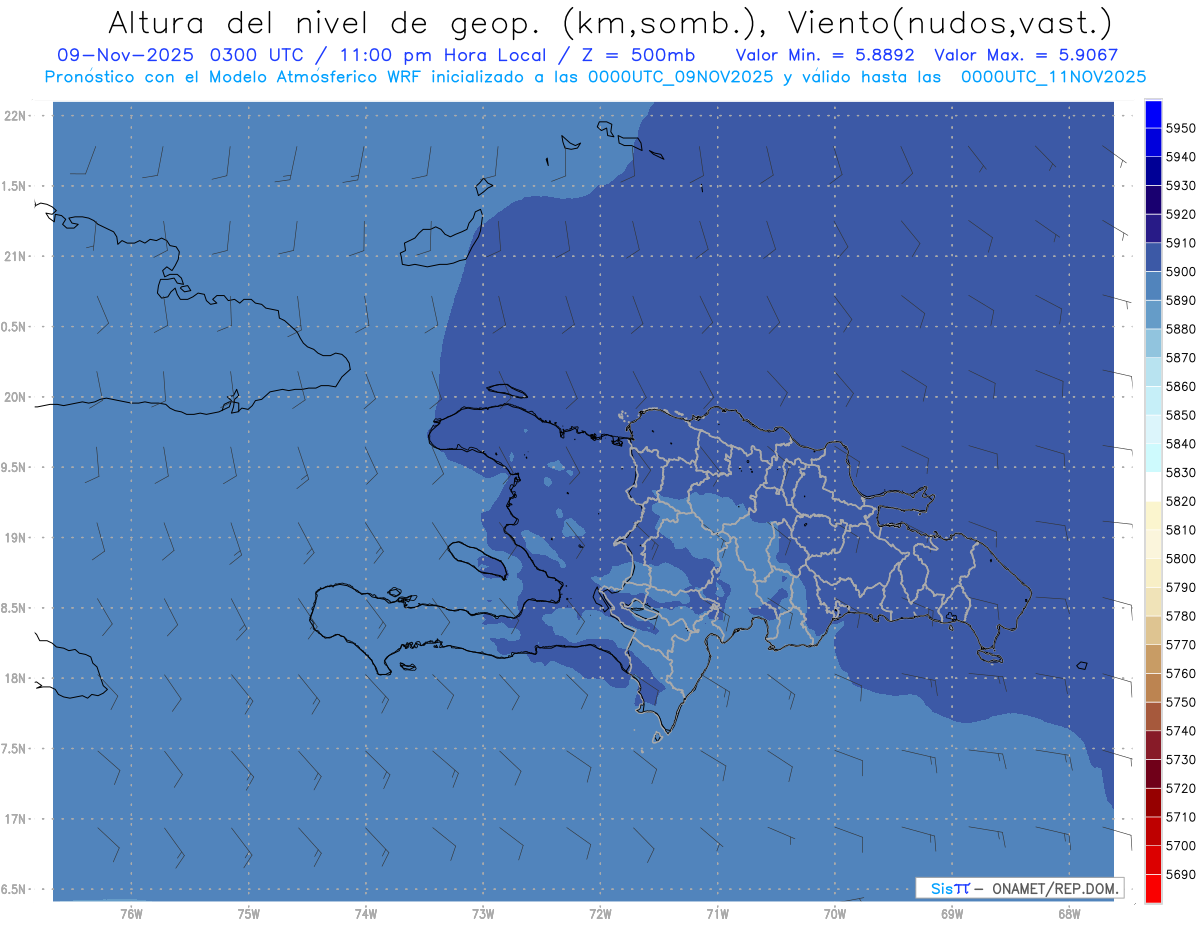The height and width of the screenshot is (927, 1200).
Task: Click the '5710' color bar value
Action: coord(1181,817)
